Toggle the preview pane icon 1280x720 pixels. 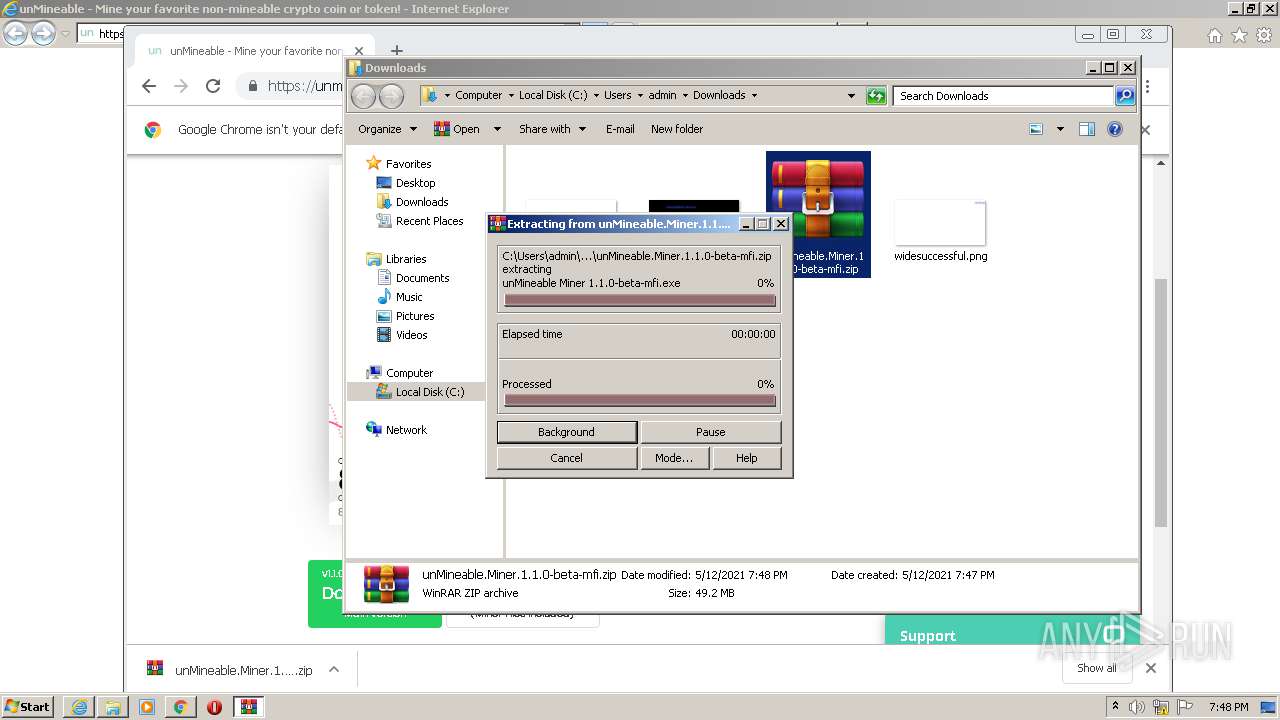[x=1087, y=129]
